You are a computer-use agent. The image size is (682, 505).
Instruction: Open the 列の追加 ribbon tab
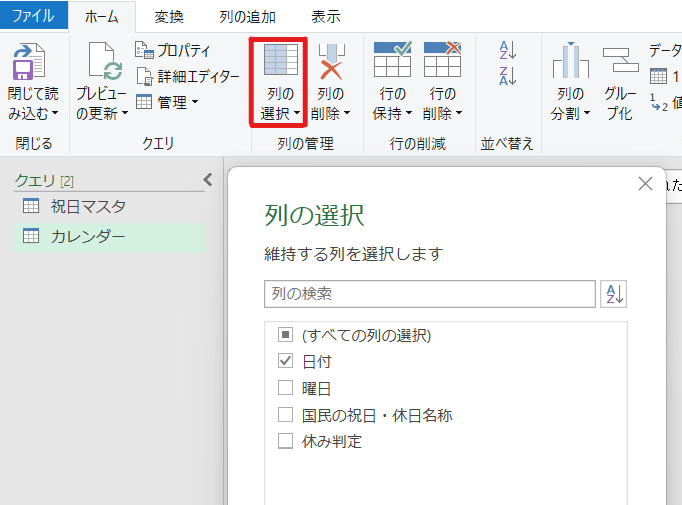point(247,16)
